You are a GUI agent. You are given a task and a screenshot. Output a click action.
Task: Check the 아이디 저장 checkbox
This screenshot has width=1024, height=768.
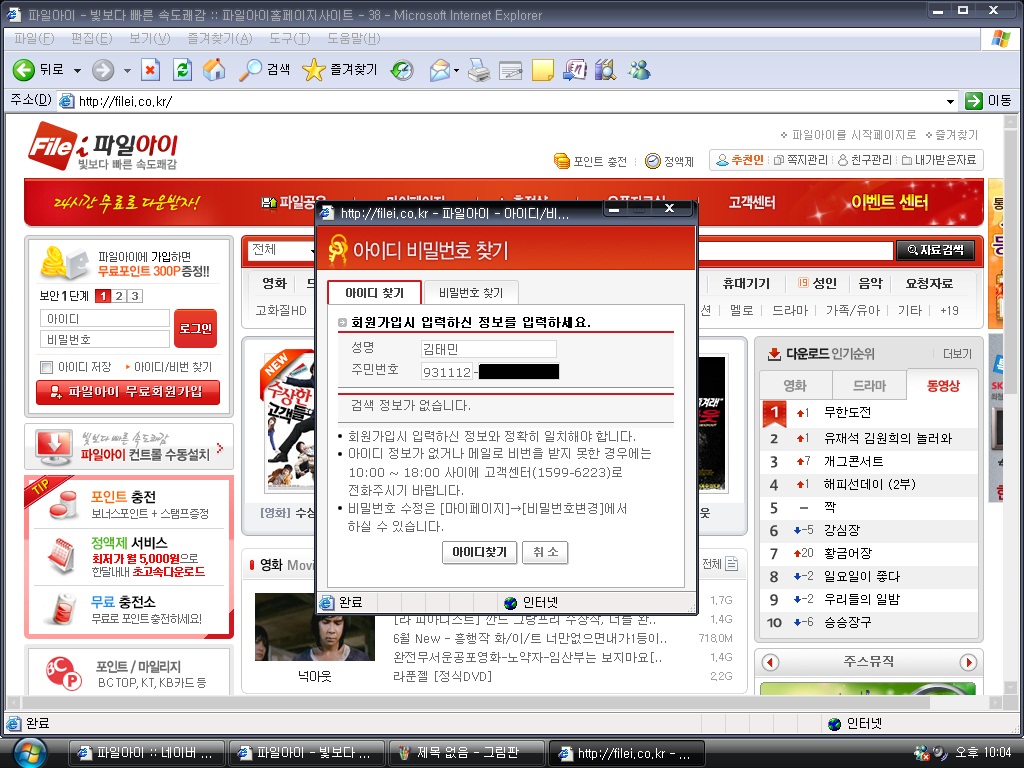[46, 367]
